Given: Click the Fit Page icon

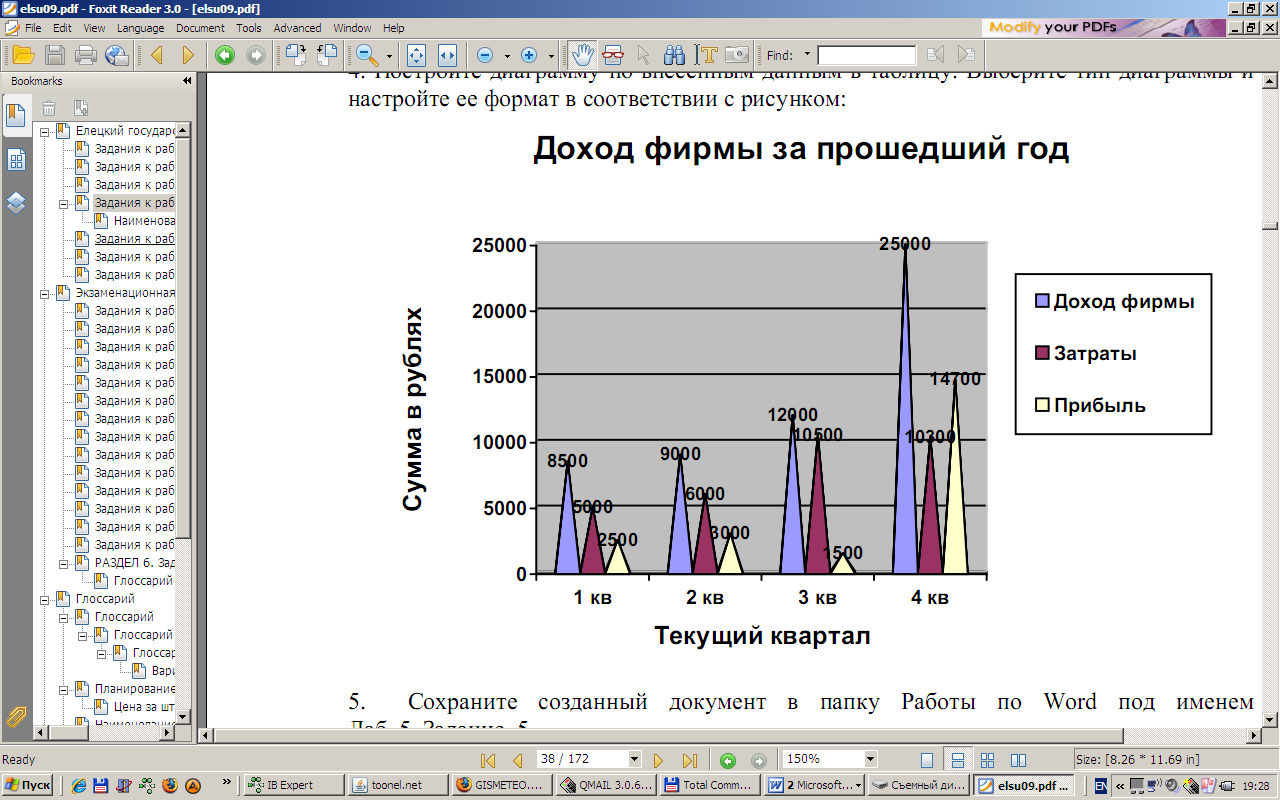Looking at the screenshot, I should (417, 55).
